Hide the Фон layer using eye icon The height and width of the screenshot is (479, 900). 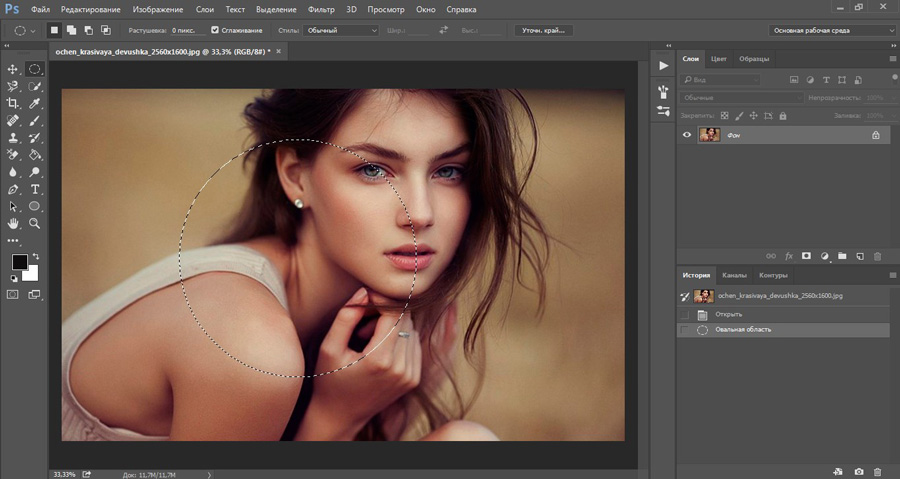686,134
